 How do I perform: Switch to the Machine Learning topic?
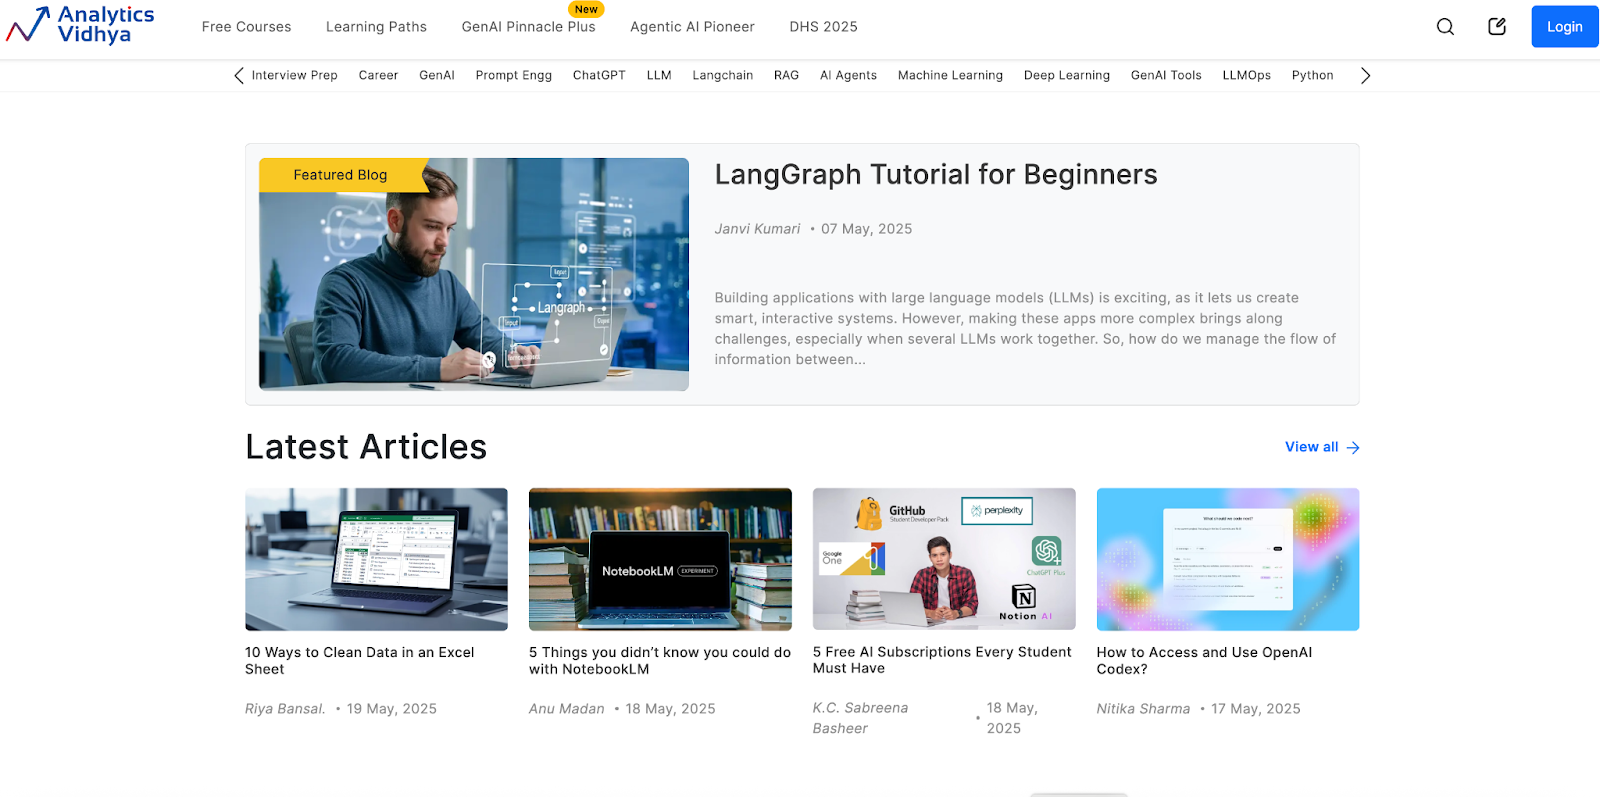950,76
